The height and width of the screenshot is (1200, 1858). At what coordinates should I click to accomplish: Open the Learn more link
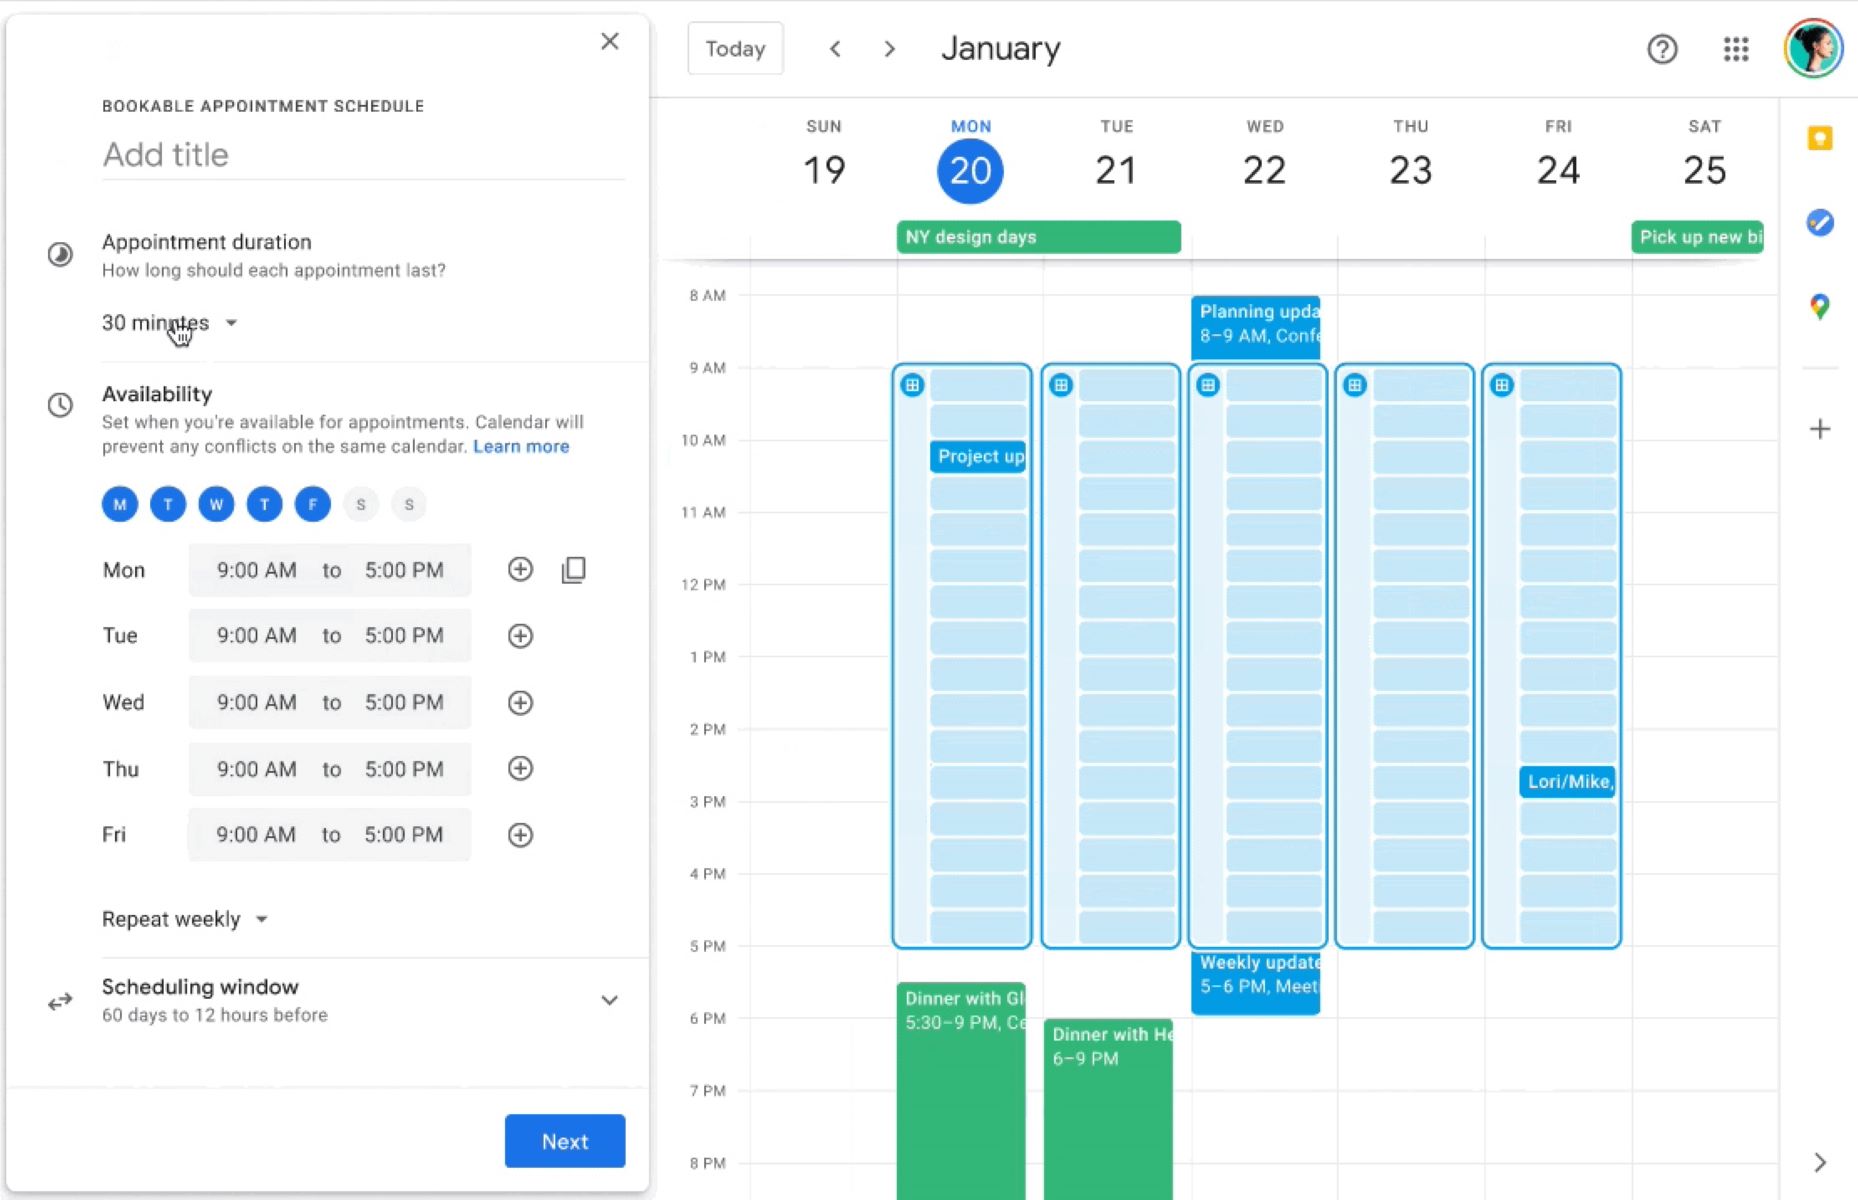(520, 446)
